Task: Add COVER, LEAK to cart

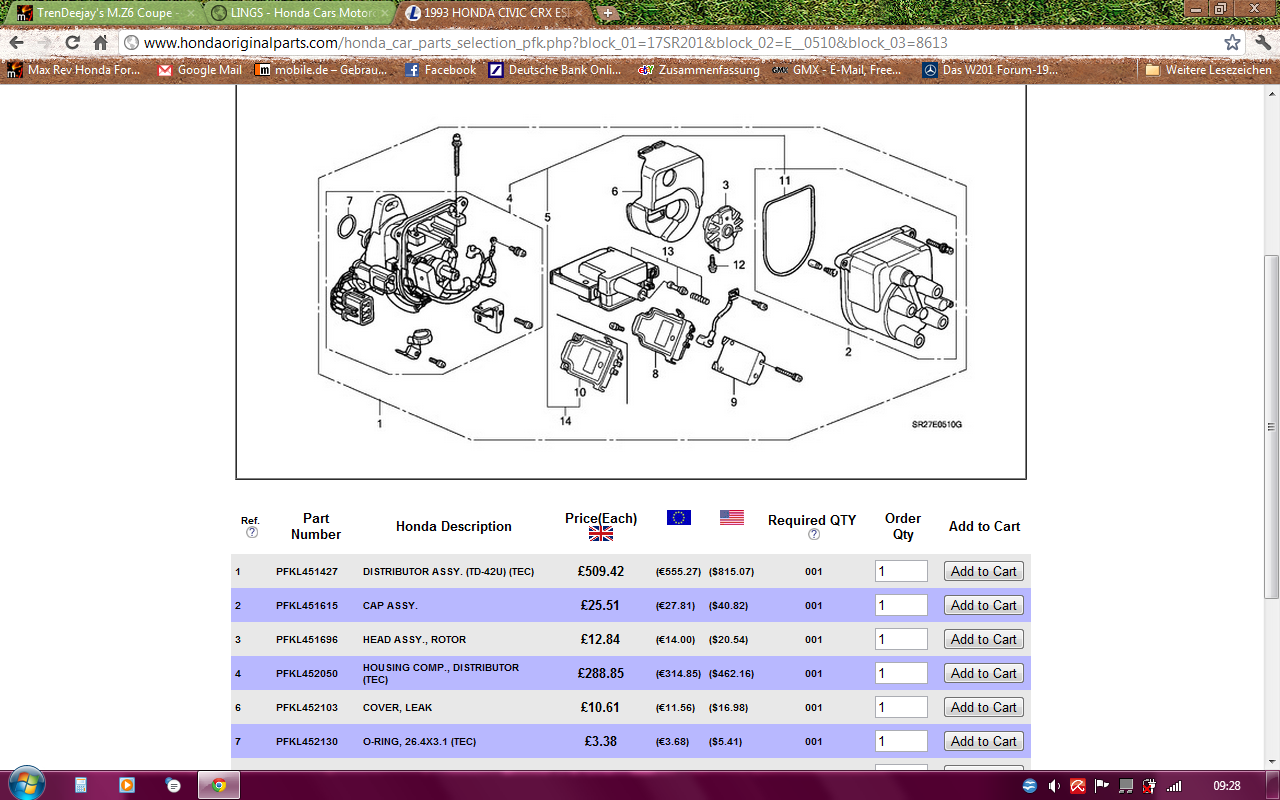Action: [984, 707]
